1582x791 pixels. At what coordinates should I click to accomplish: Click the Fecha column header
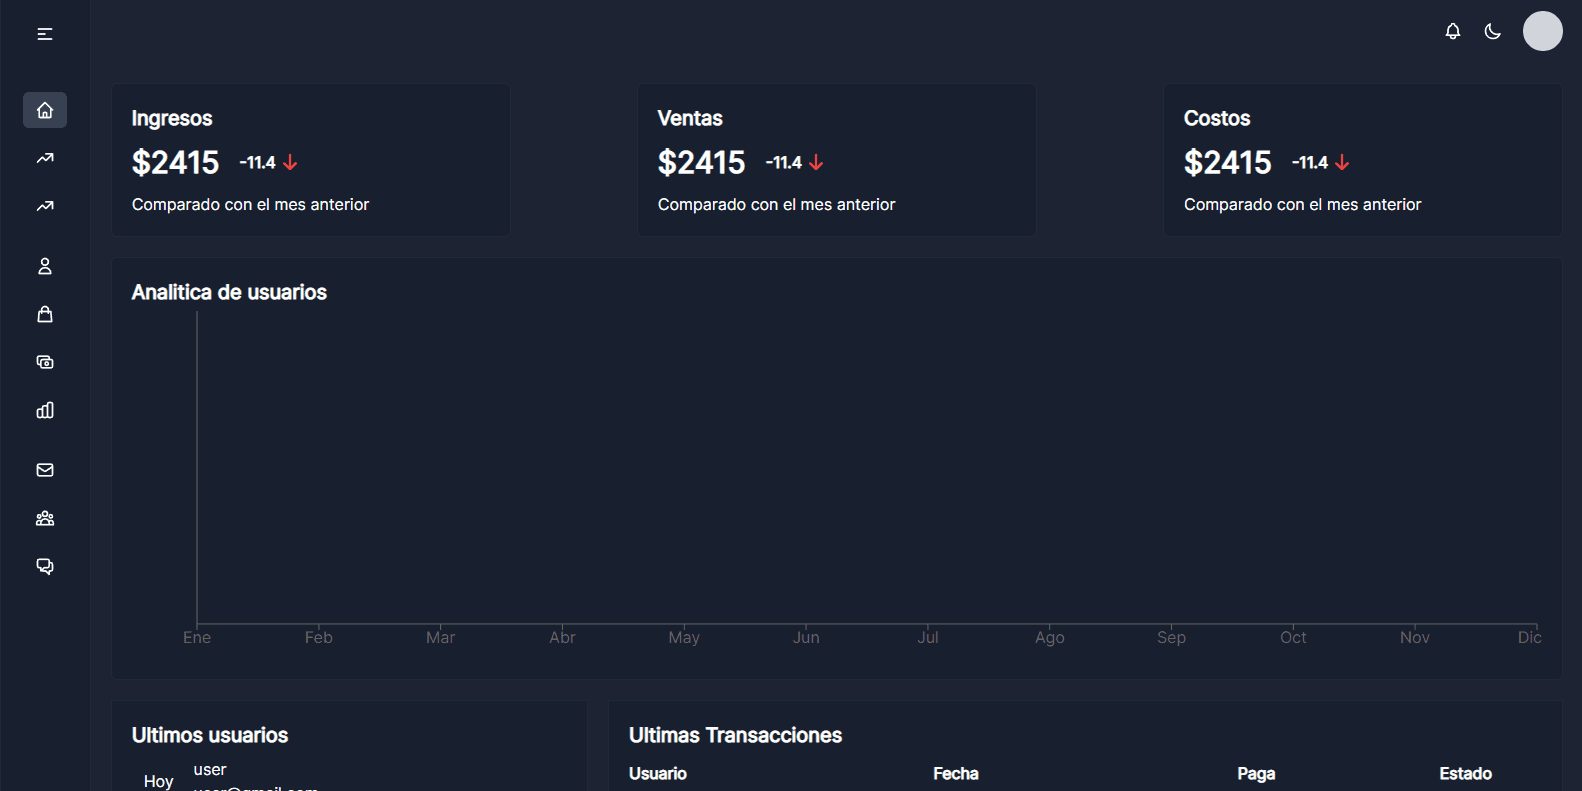956,773
